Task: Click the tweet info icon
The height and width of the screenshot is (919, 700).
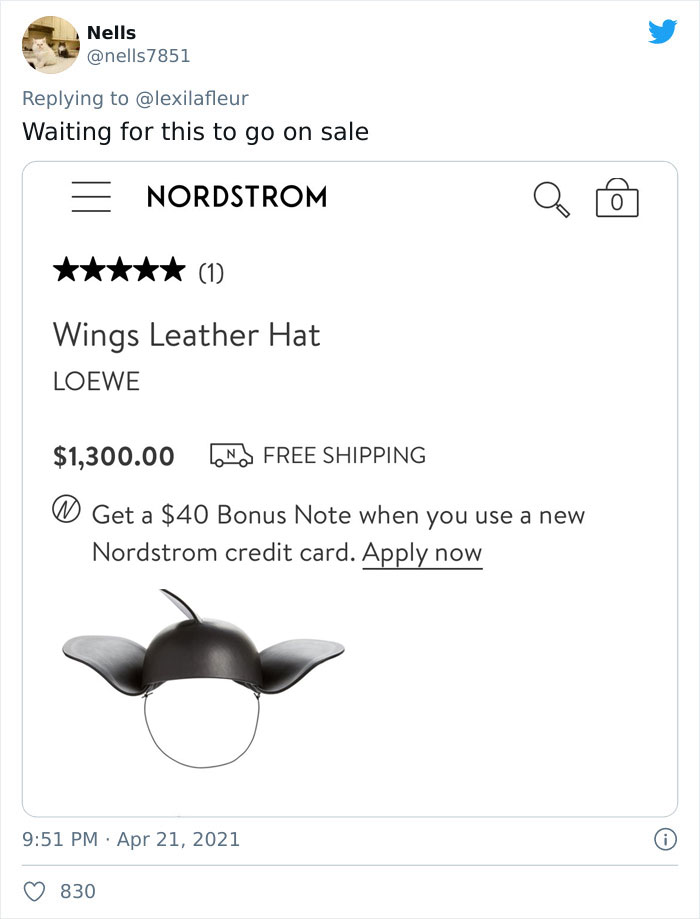Action: coord(666,838)
